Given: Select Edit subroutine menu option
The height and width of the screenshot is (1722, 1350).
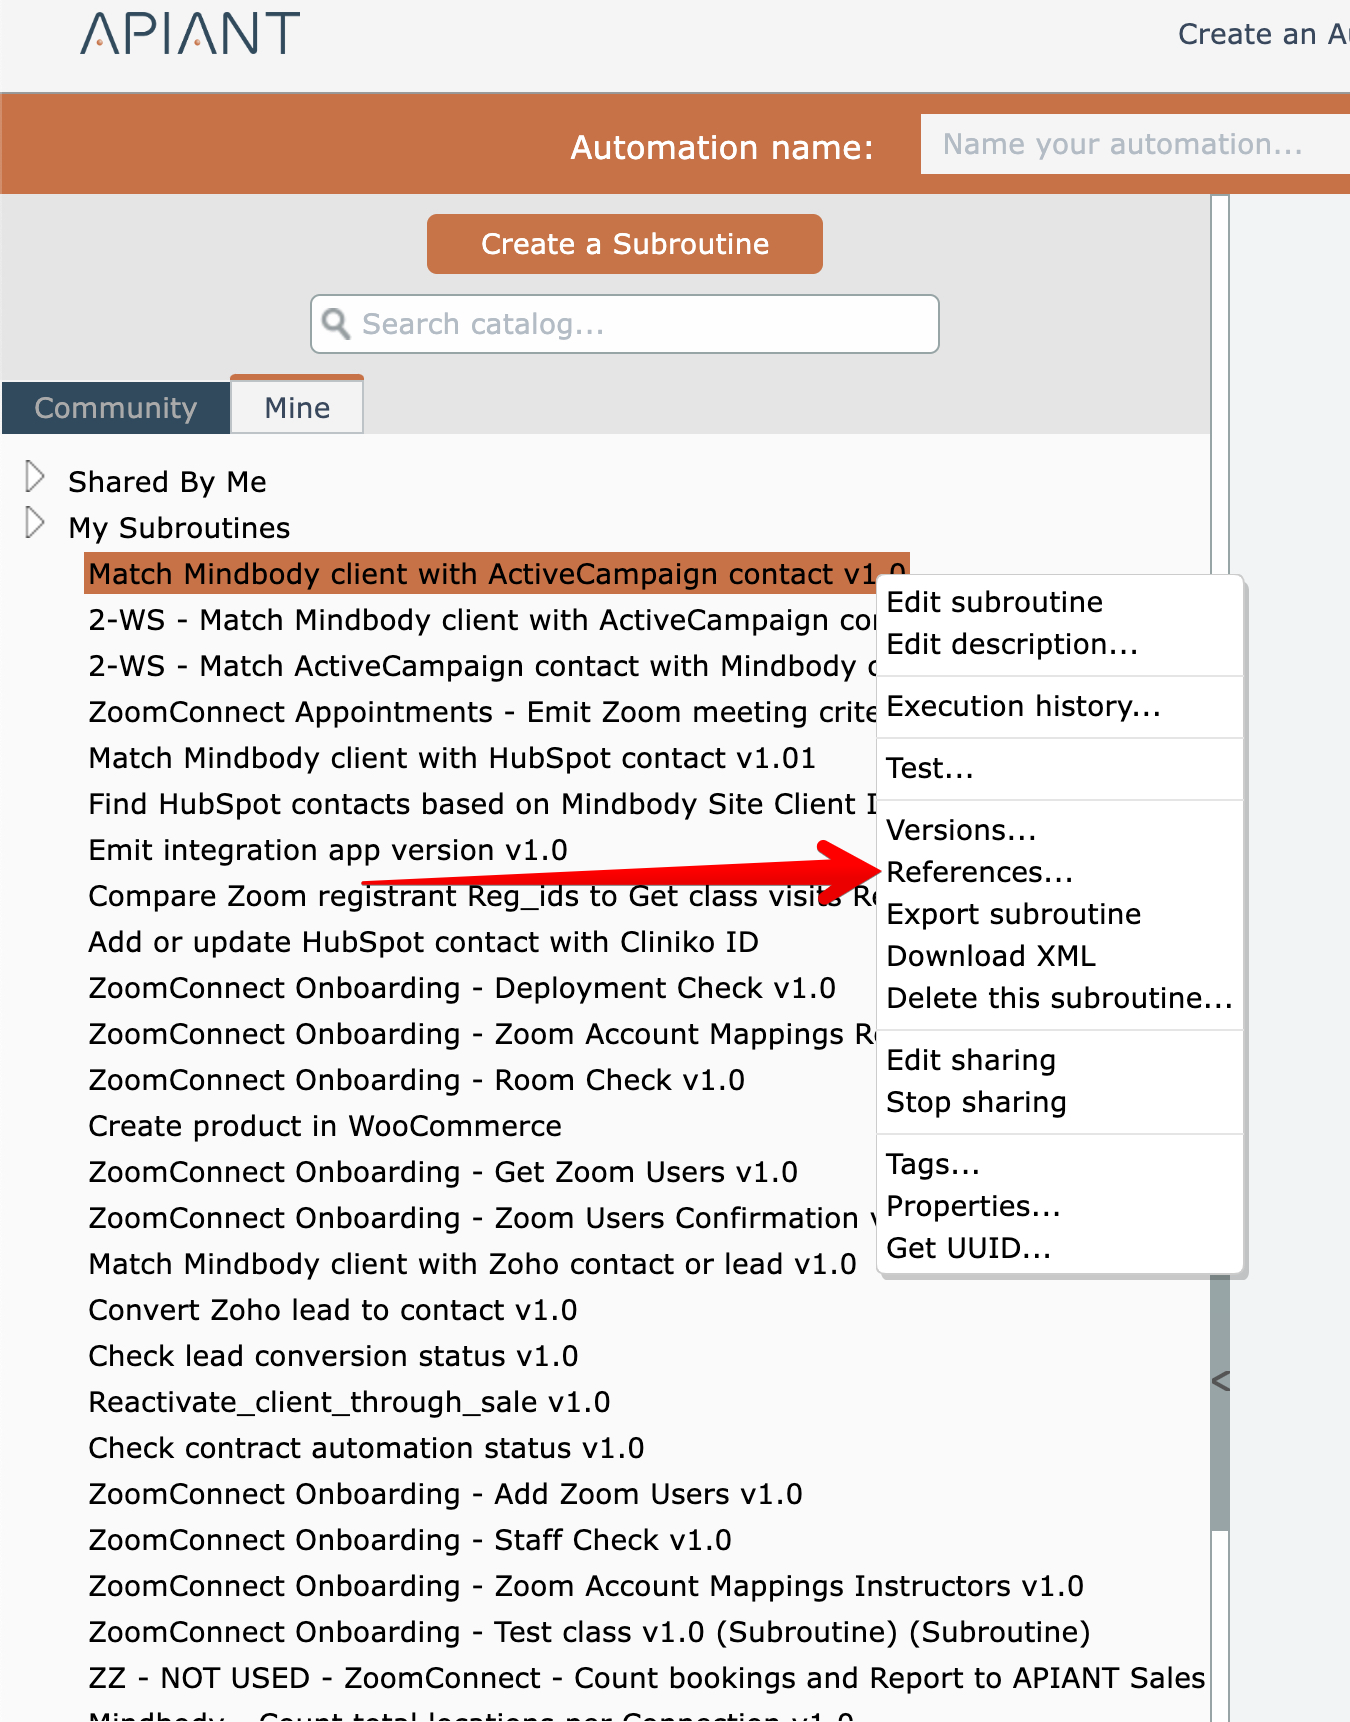Looking at the screenshot, I should coord(994,602).
